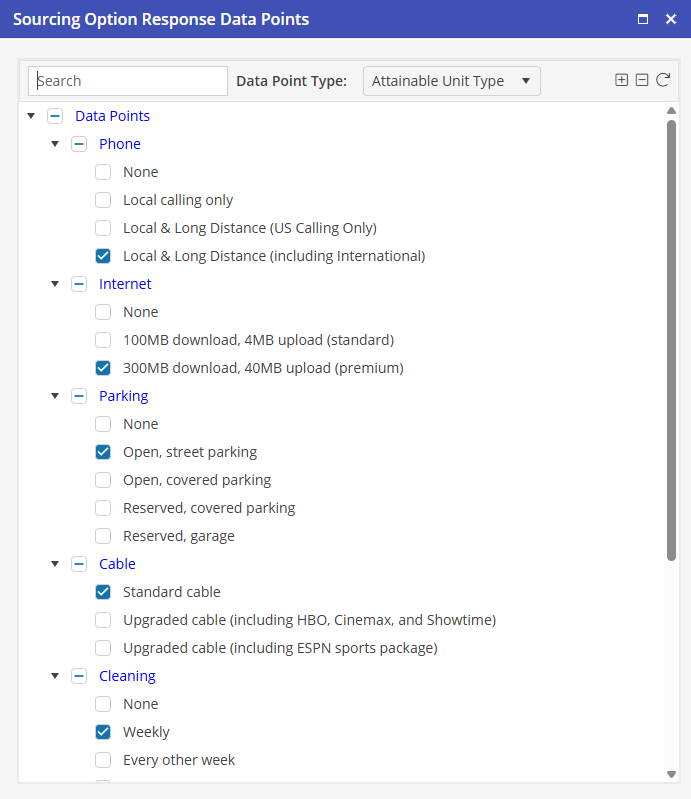Click the expand all icon in toolbar
691x799 pixels.
pyautogui.click(x=621, y=80)
